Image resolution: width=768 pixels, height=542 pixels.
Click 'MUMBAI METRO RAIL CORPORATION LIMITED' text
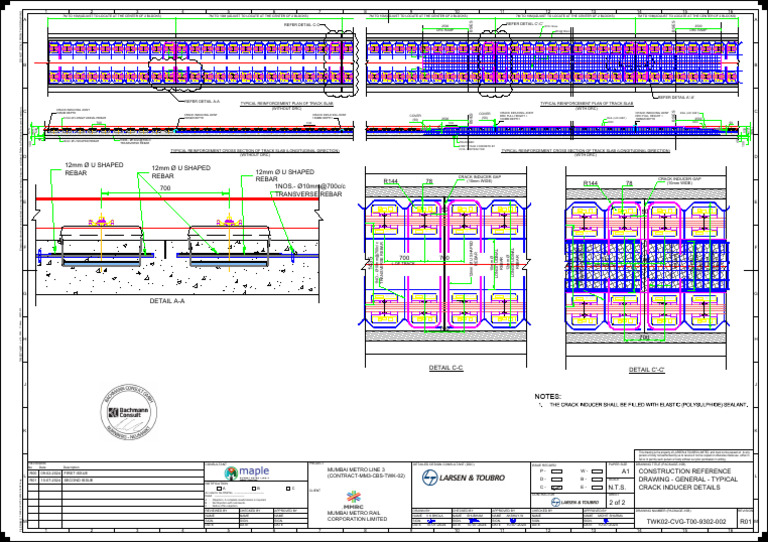click(x=357, y=516)
